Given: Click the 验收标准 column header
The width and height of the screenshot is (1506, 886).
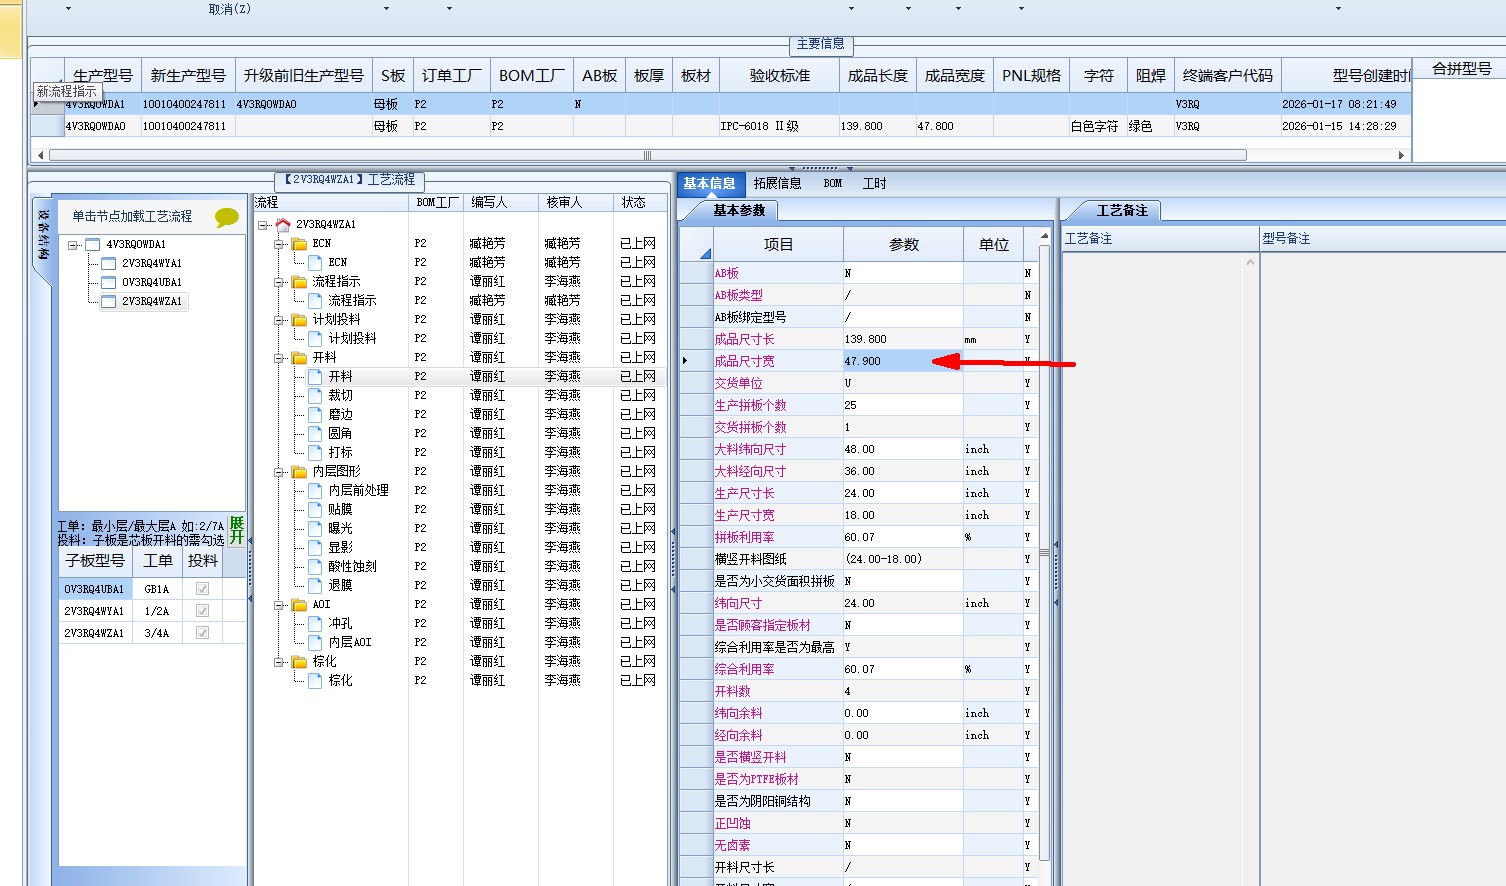Looking at the screenshot, I should [779, 76].
